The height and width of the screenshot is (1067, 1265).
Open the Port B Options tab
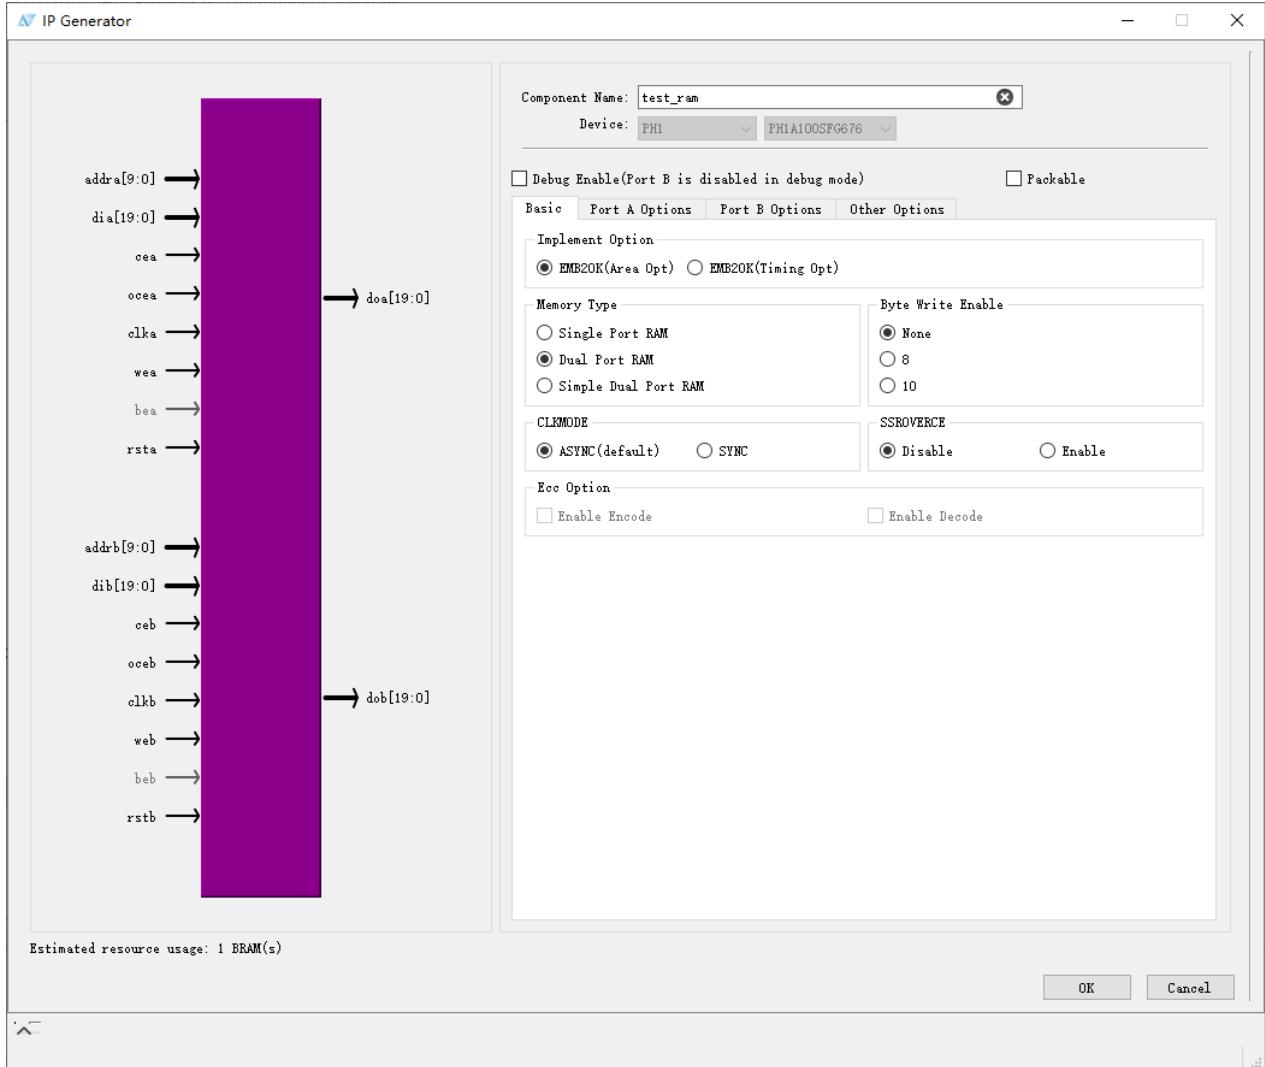tap(771, 209)
